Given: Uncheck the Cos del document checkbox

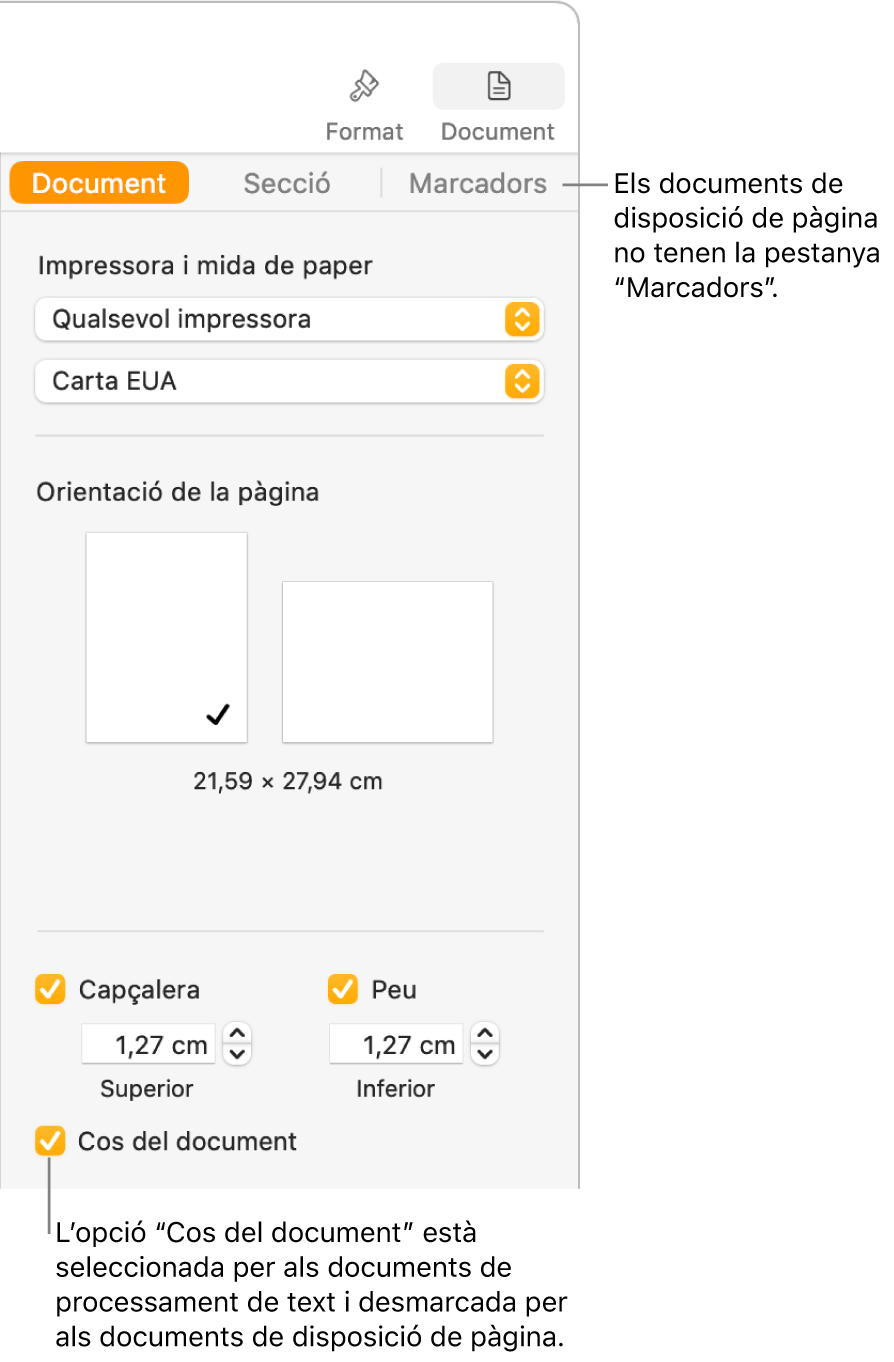Looking at the screenshot, I should (50, 1141).
